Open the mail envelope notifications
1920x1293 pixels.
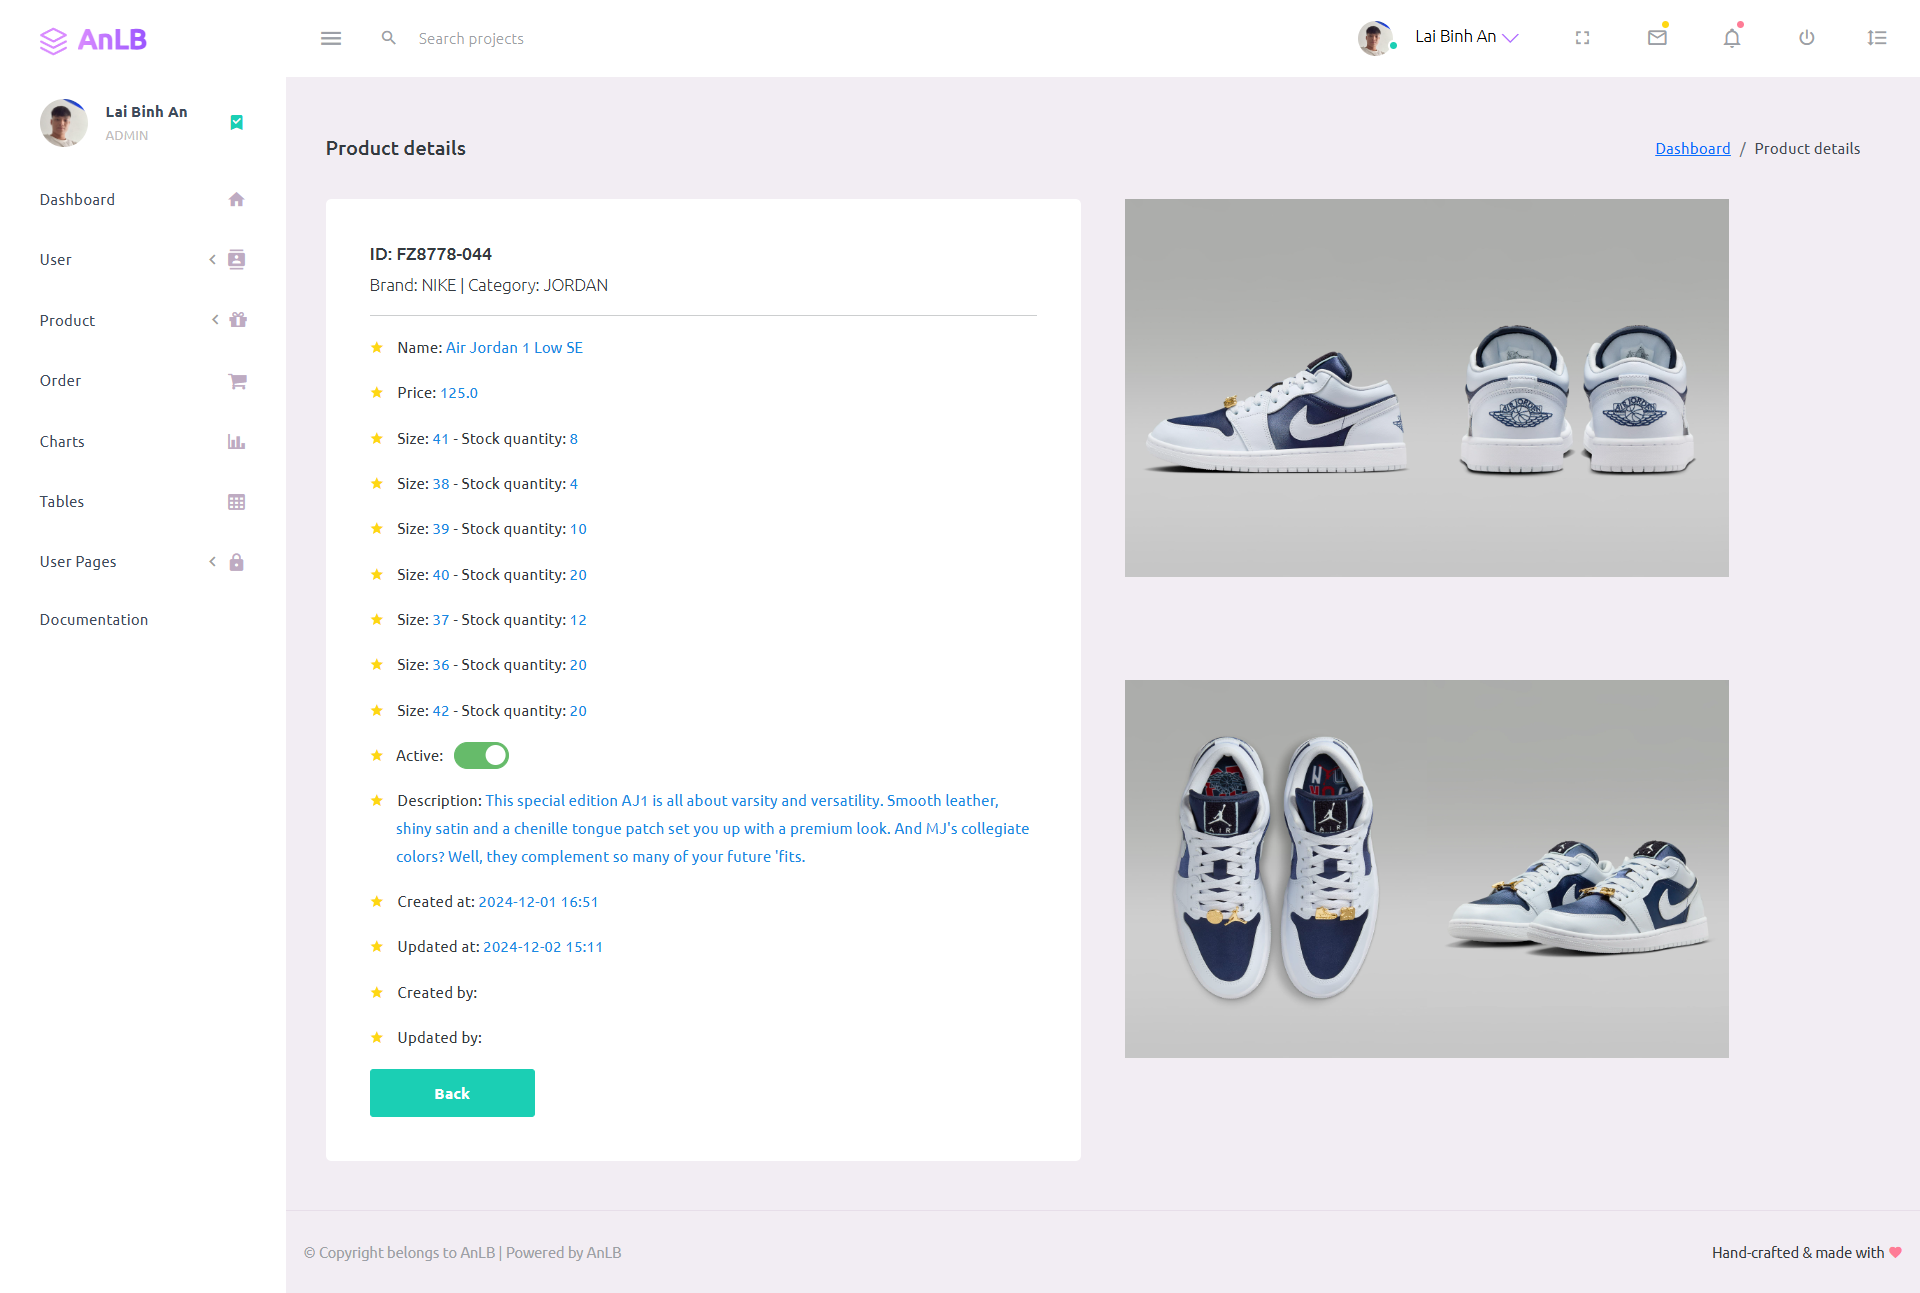click(1657, 38)
